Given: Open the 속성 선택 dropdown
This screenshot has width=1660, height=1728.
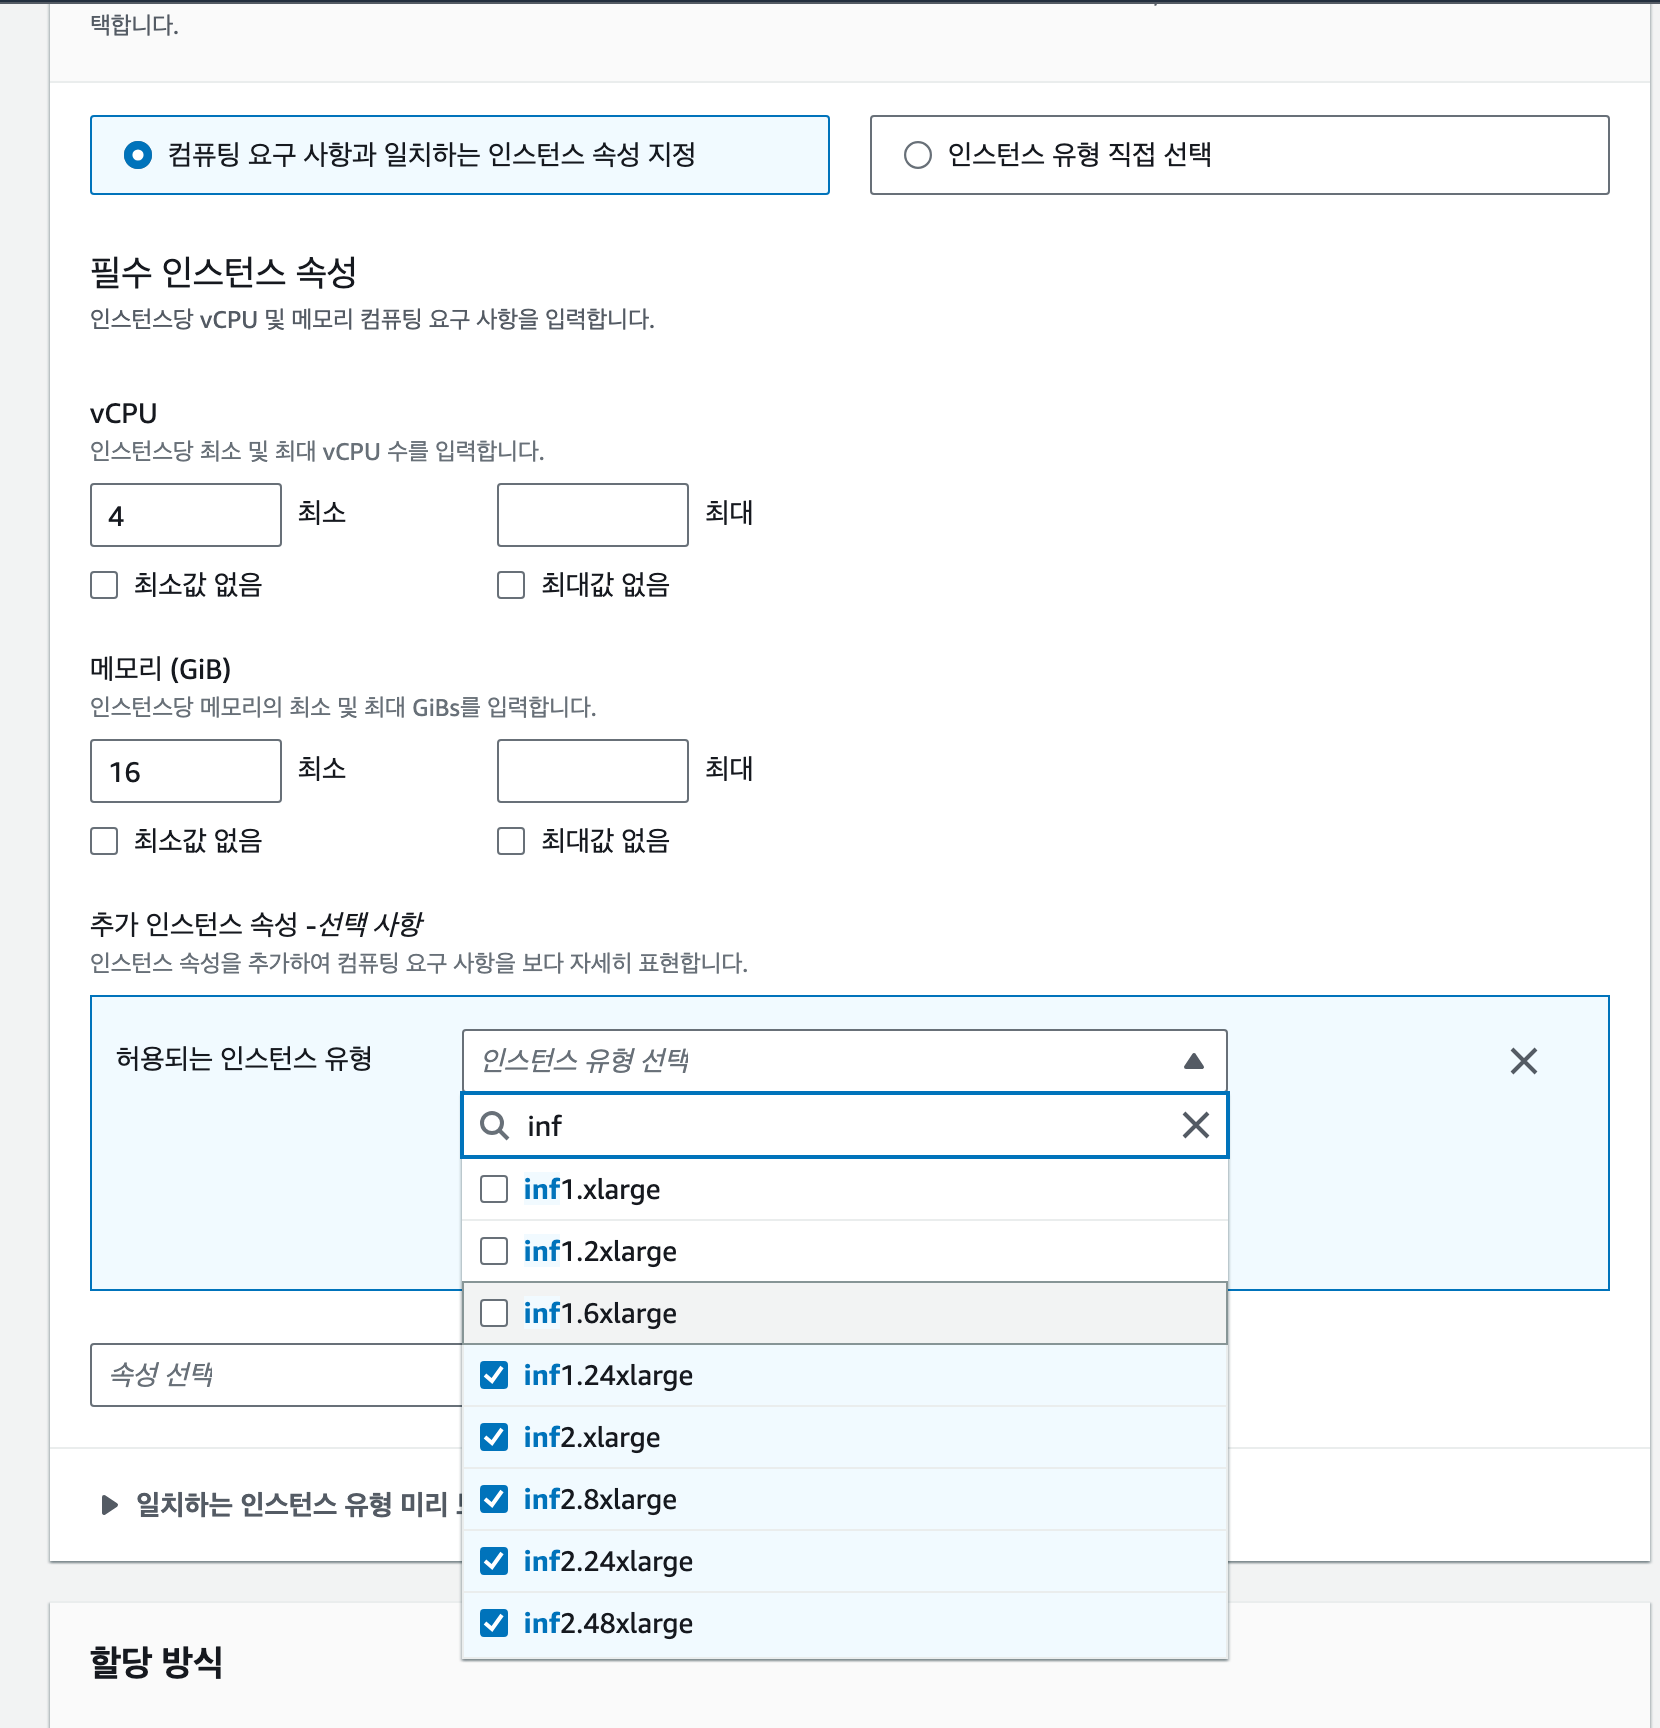Looking at the screenshot, I should tap(276, 1375).
